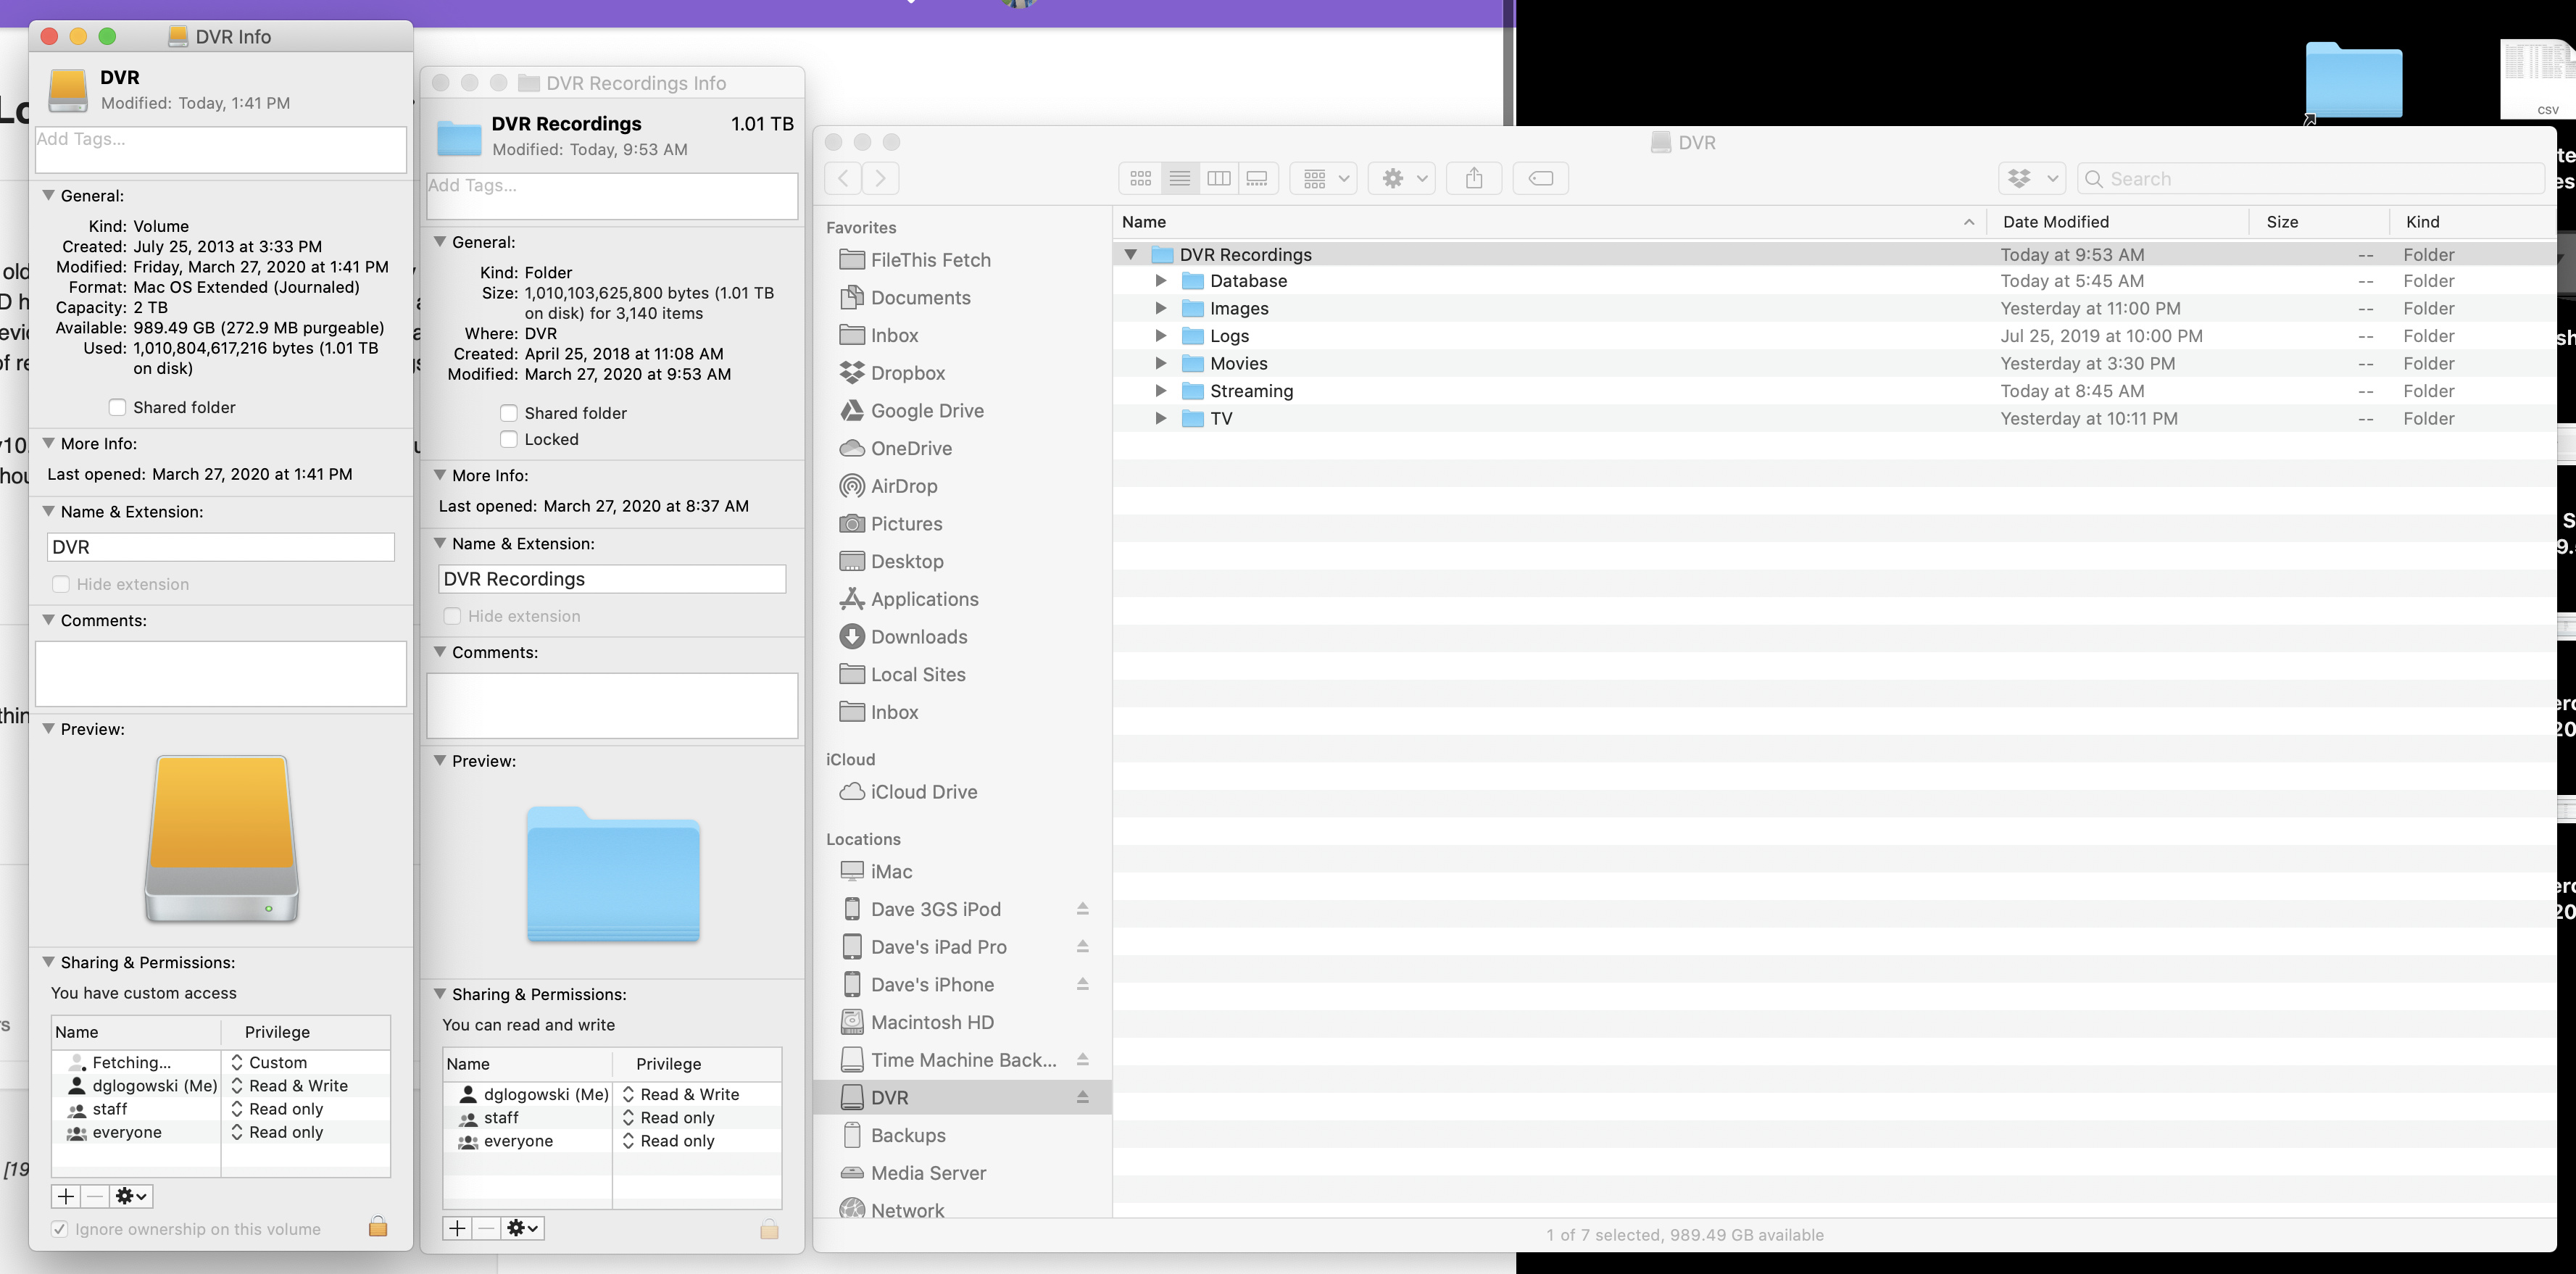Enable Shared folder in DVR Info
This screenshot has height=1274, width=2576.
tap(118, 407)
